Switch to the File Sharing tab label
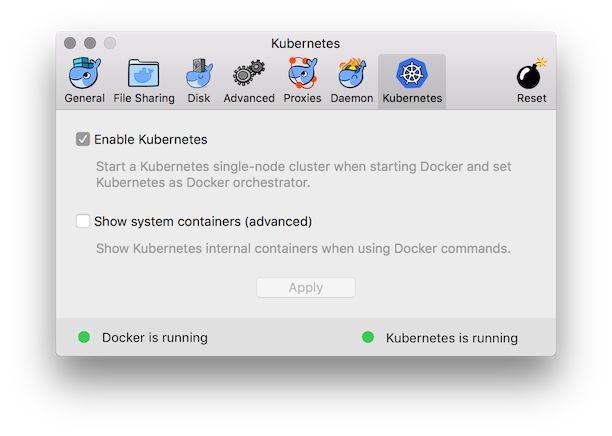The height and width of the screenshot is (436, 612). point(144,98)
